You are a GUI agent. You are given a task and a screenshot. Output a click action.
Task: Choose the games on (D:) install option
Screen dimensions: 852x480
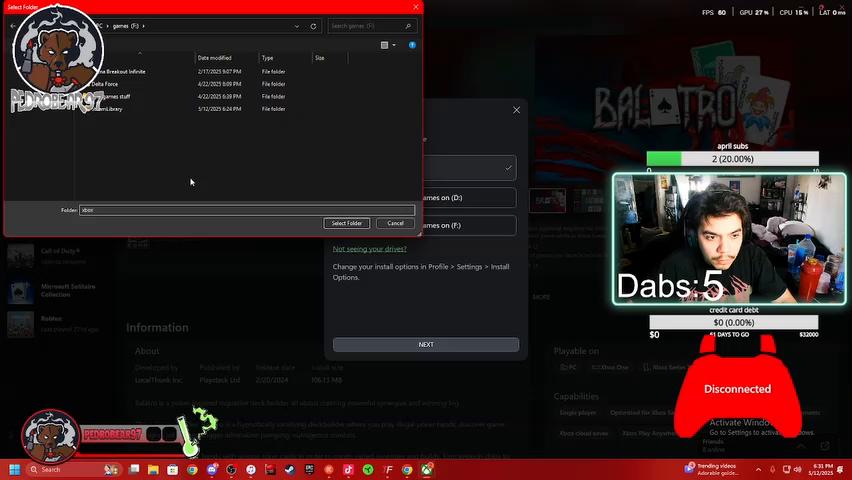pyautogui.click(x=470, y=198)
